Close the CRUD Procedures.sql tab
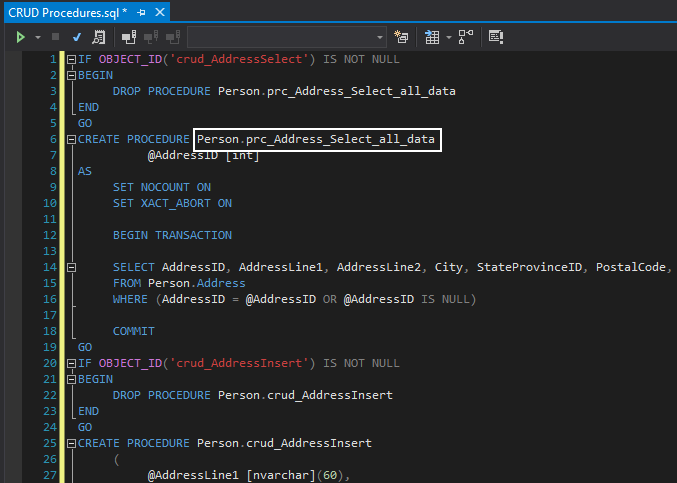The width and height of the screenshot is (677, 483). tap(158, 11)
